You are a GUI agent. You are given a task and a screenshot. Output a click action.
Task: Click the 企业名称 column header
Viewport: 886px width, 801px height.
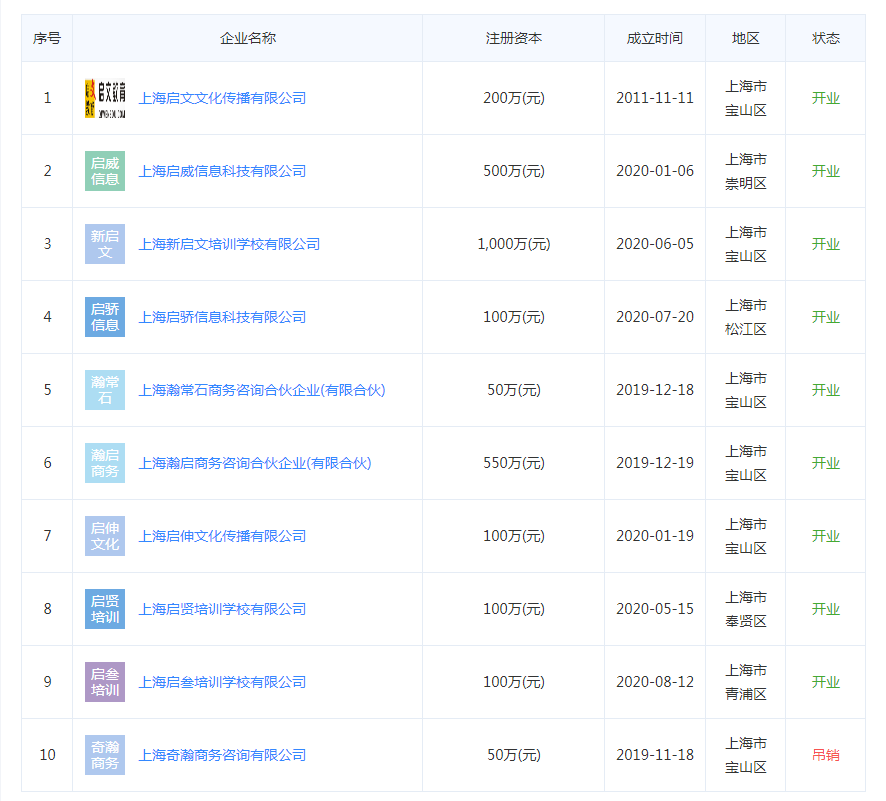pos(247,38)
